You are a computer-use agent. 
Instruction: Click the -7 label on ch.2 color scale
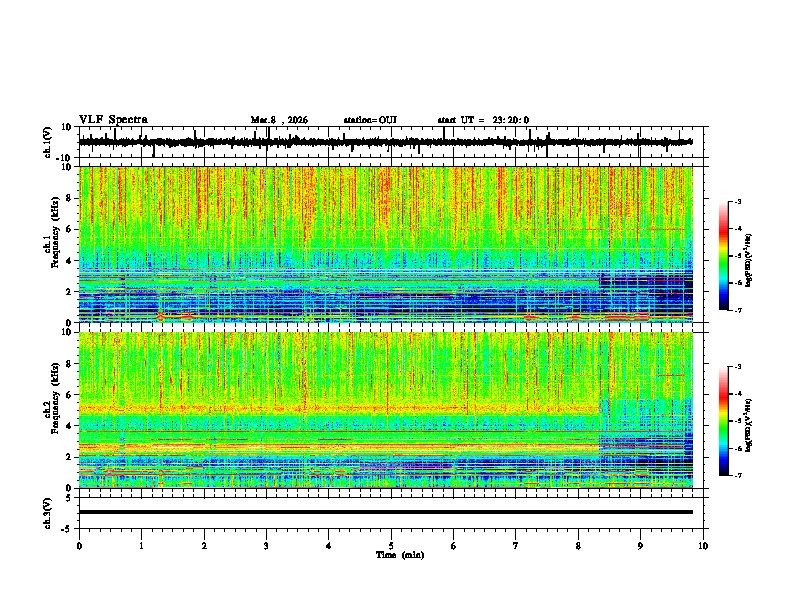pos(738,475)
